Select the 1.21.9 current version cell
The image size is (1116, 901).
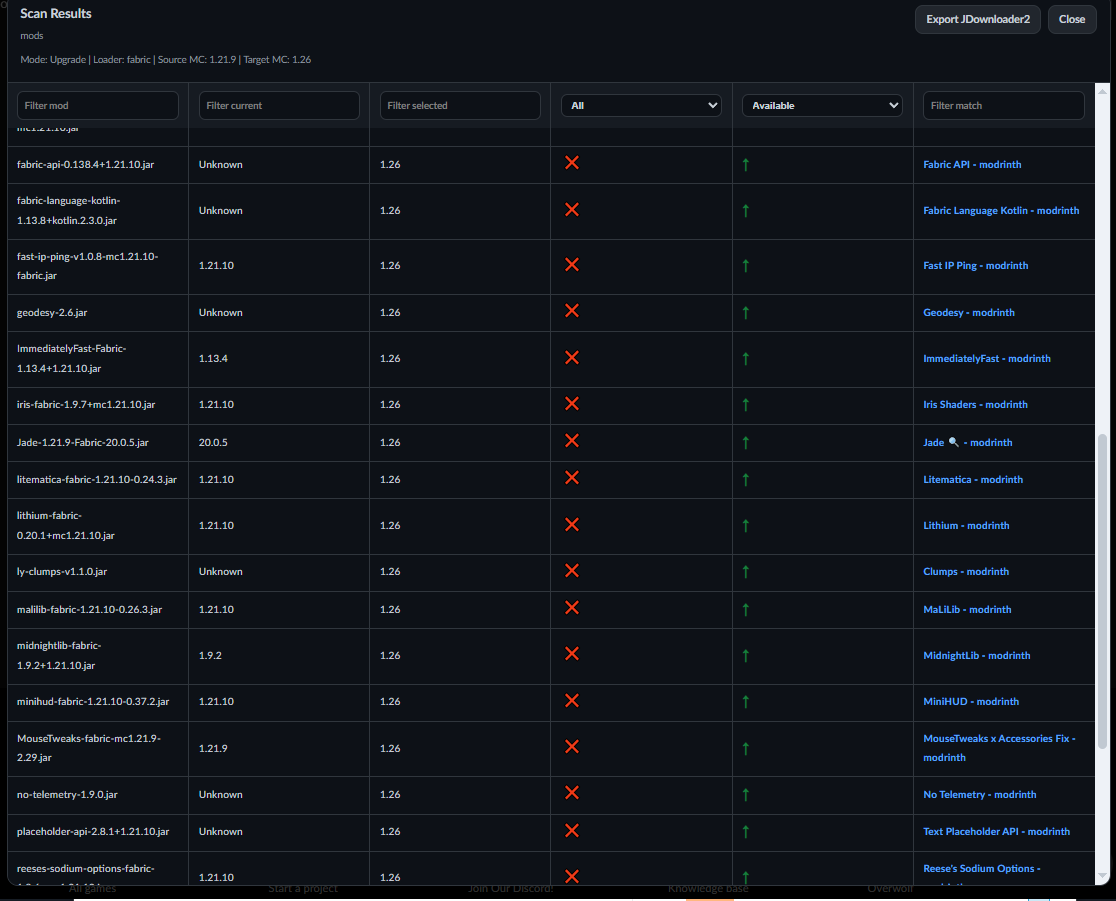click(213, 748)
